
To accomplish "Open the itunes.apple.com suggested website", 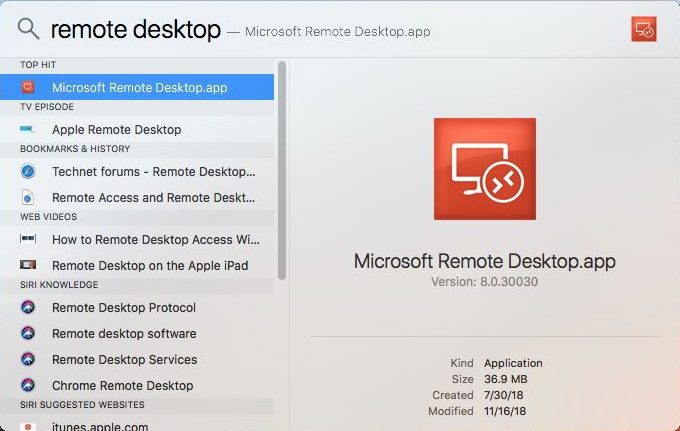I will tap(137, 425).
